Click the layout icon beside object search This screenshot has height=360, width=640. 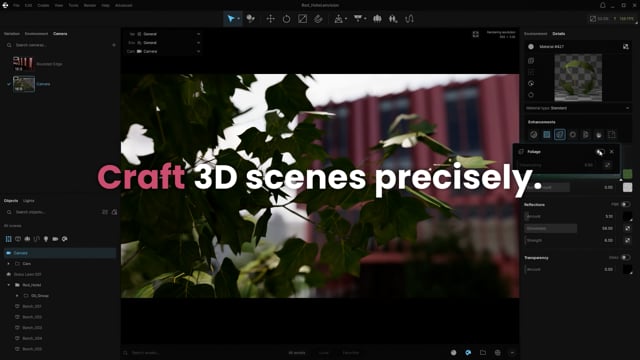click(x=105, y=212)
